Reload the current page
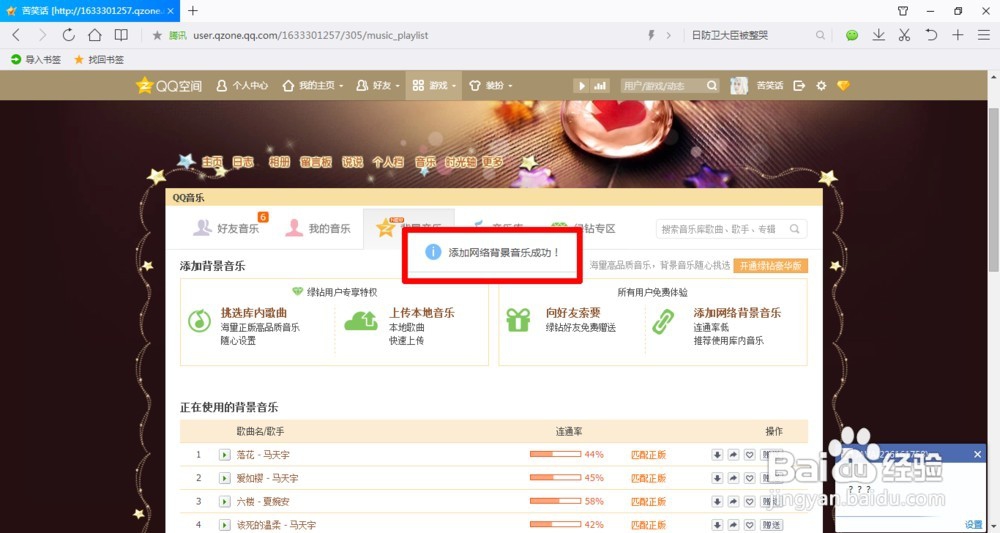 pos(68,35)
